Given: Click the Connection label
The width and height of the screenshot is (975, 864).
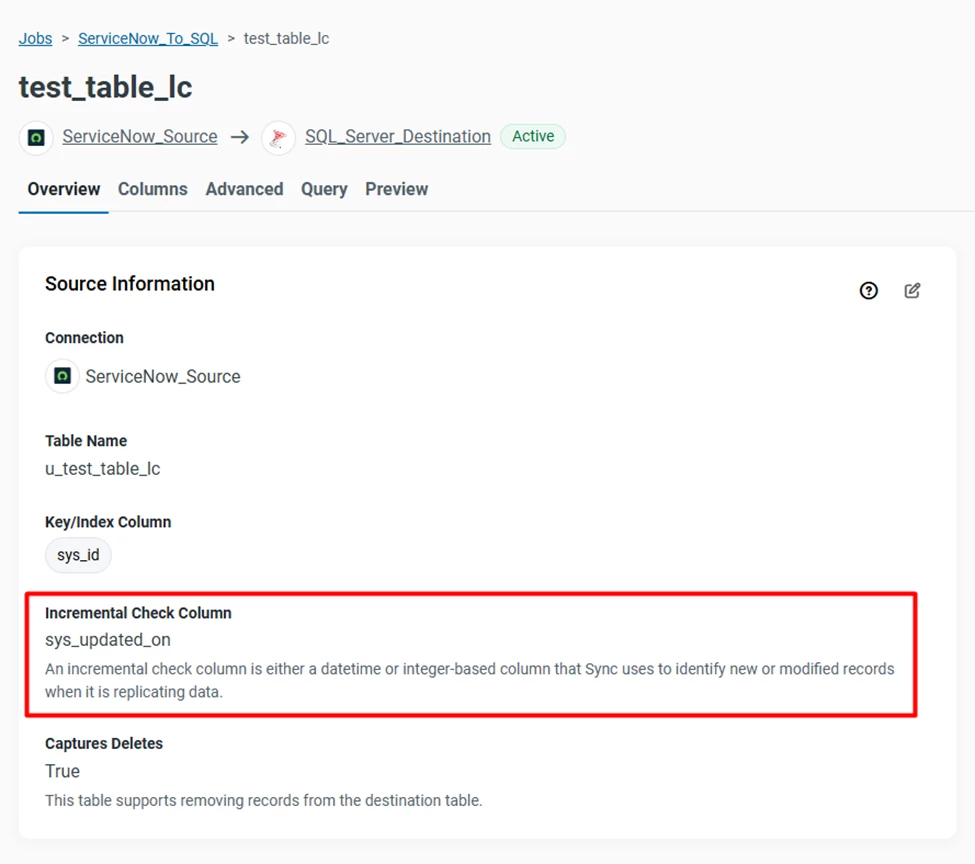Looking at the screenshot, I should [x=85, y=338].
